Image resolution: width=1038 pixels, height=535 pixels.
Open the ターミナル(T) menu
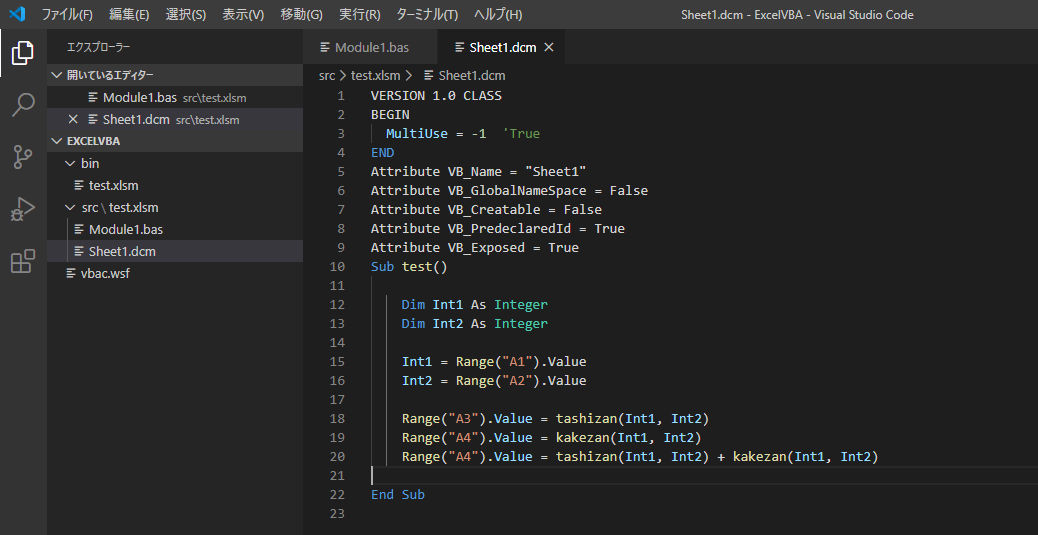(x=427, y=15)
